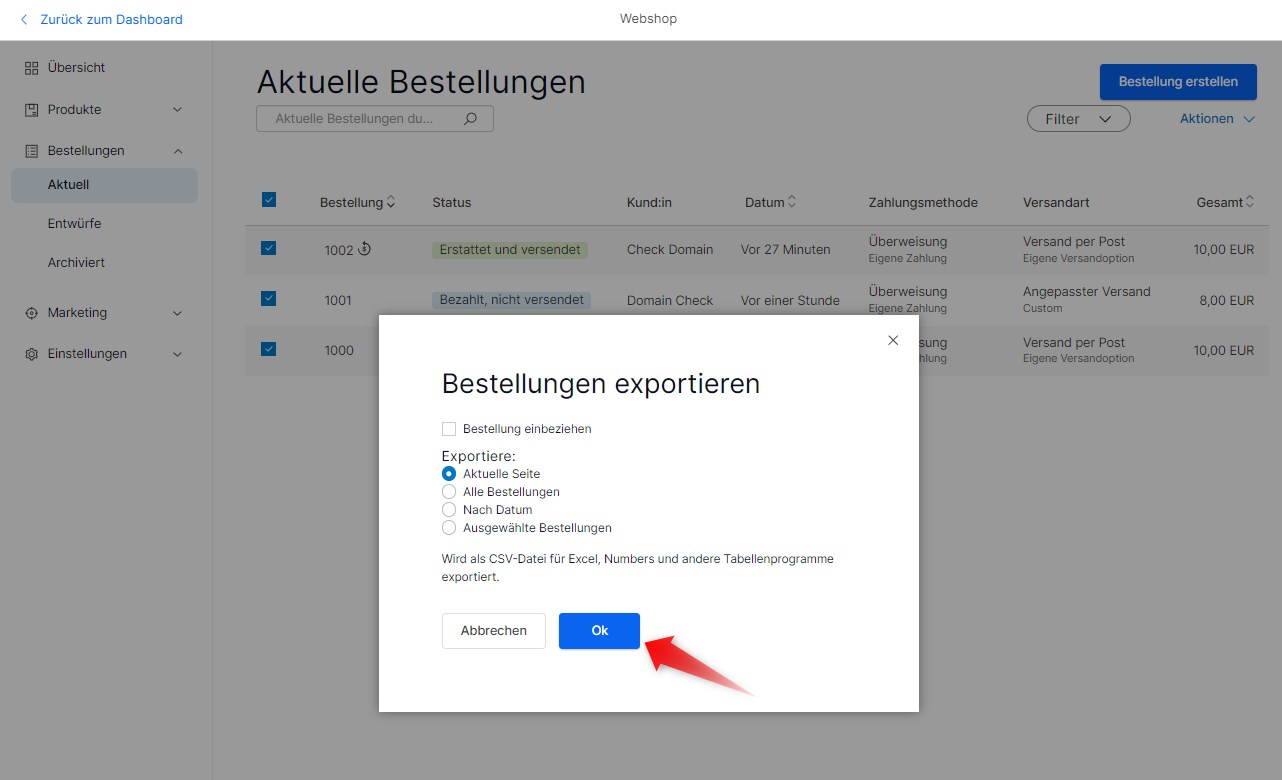
Task: Select Ausgewählte Bestellungen radio button
Action: tap(449, 528)
